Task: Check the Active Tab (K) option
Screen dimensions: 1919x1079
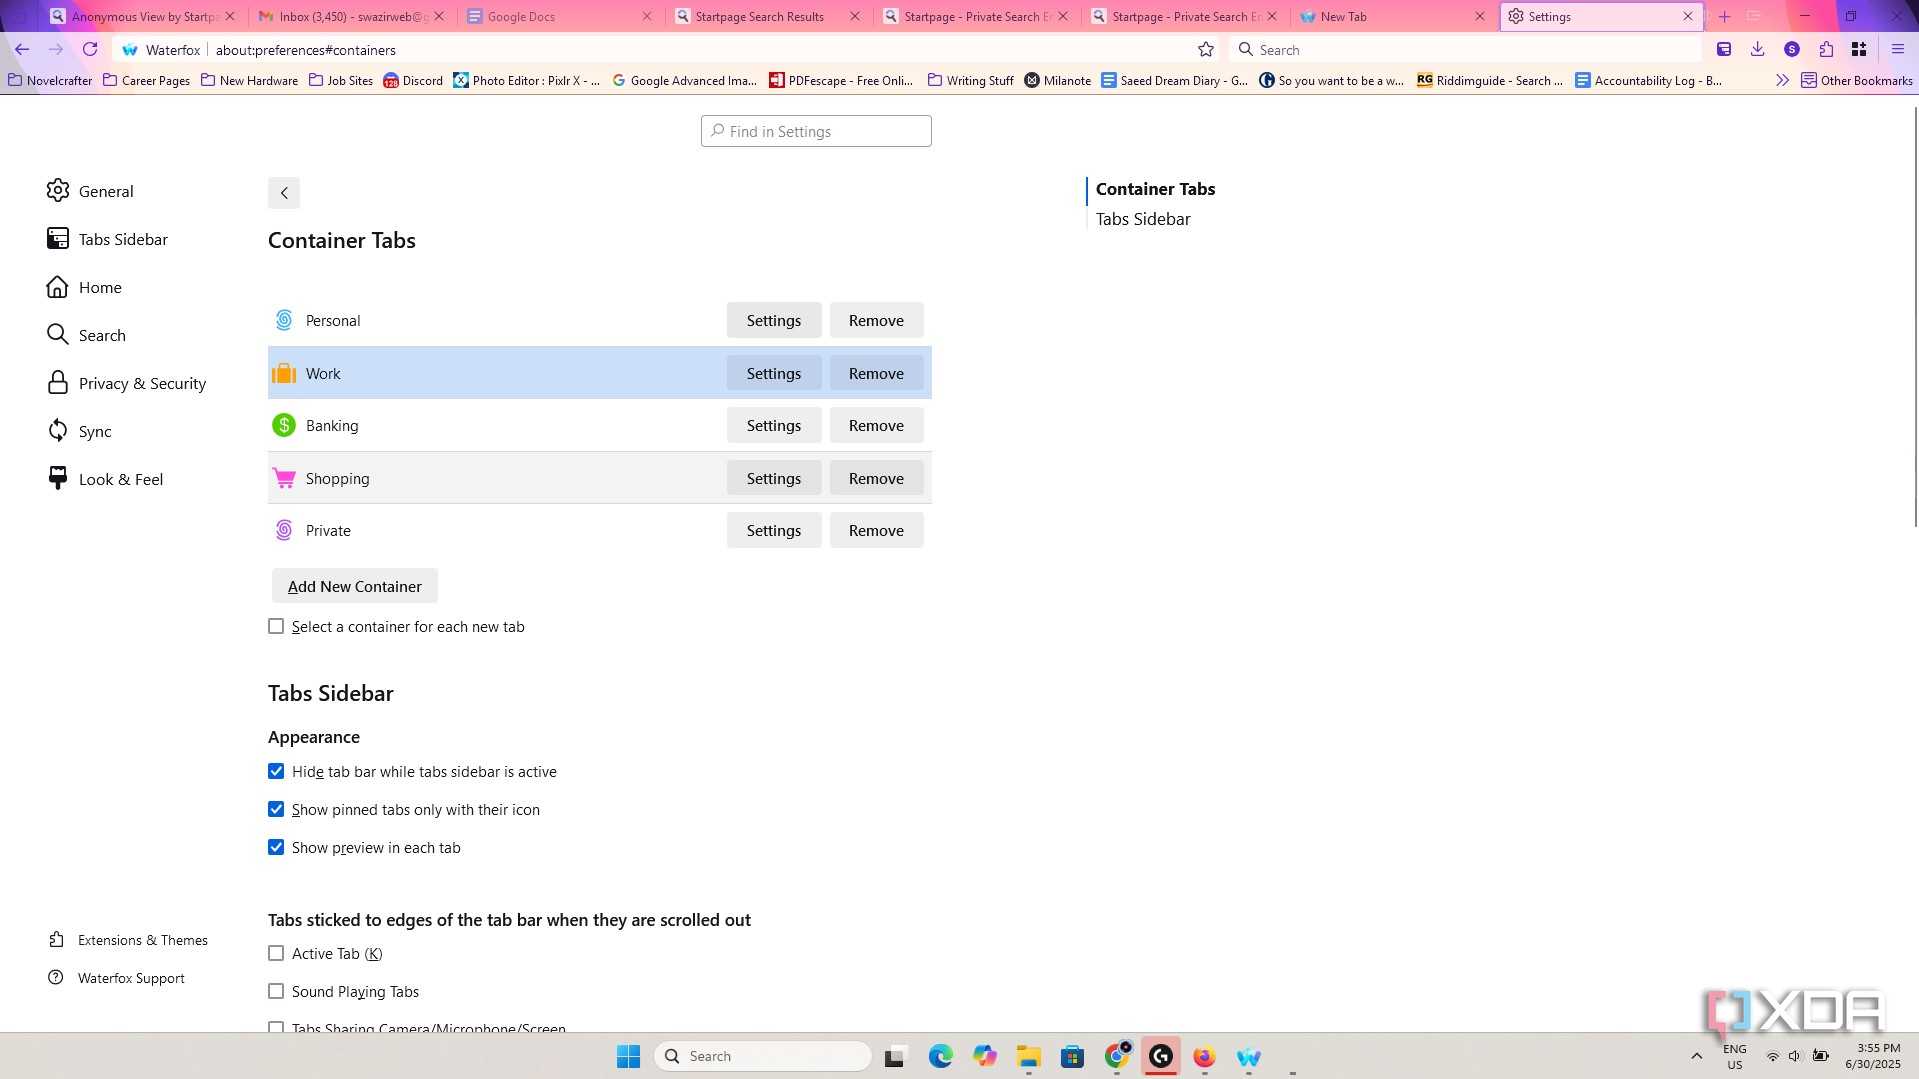Action: pyautogui.click(x=276, y=953)
